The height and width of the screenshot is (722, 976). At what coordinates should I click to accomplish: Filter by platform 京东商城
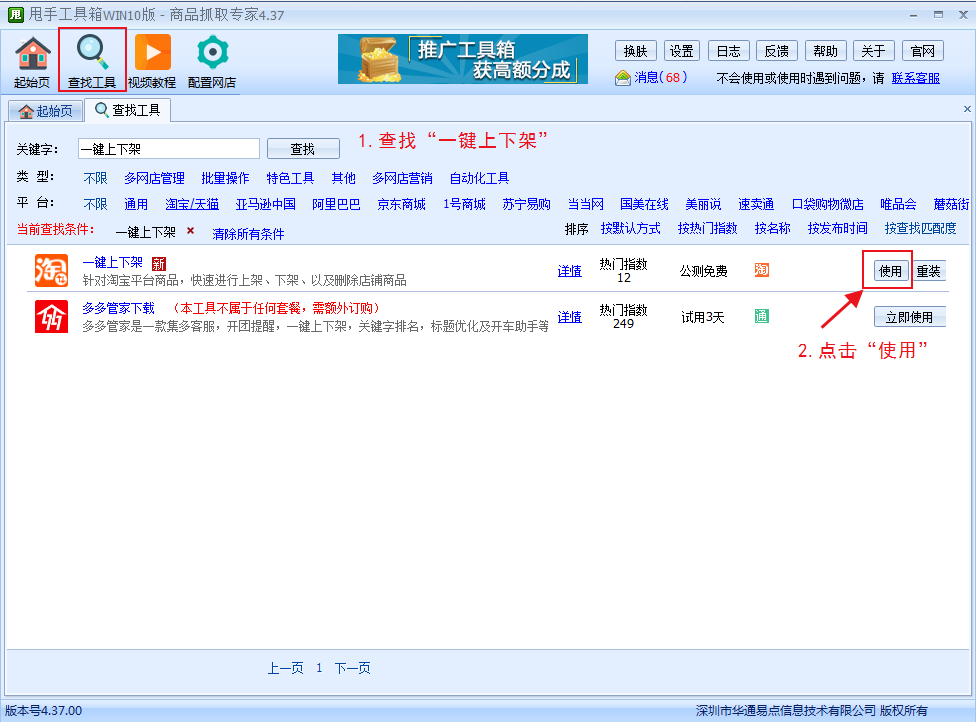point(401,204)
